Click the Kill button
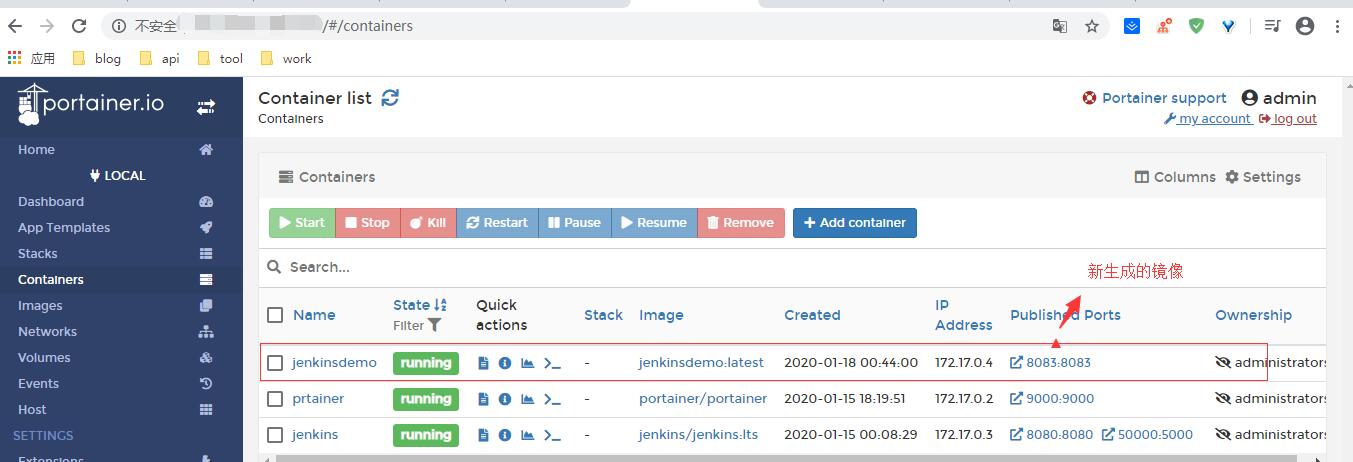The height and width of the screenshot is (462, 1353). 428,223
